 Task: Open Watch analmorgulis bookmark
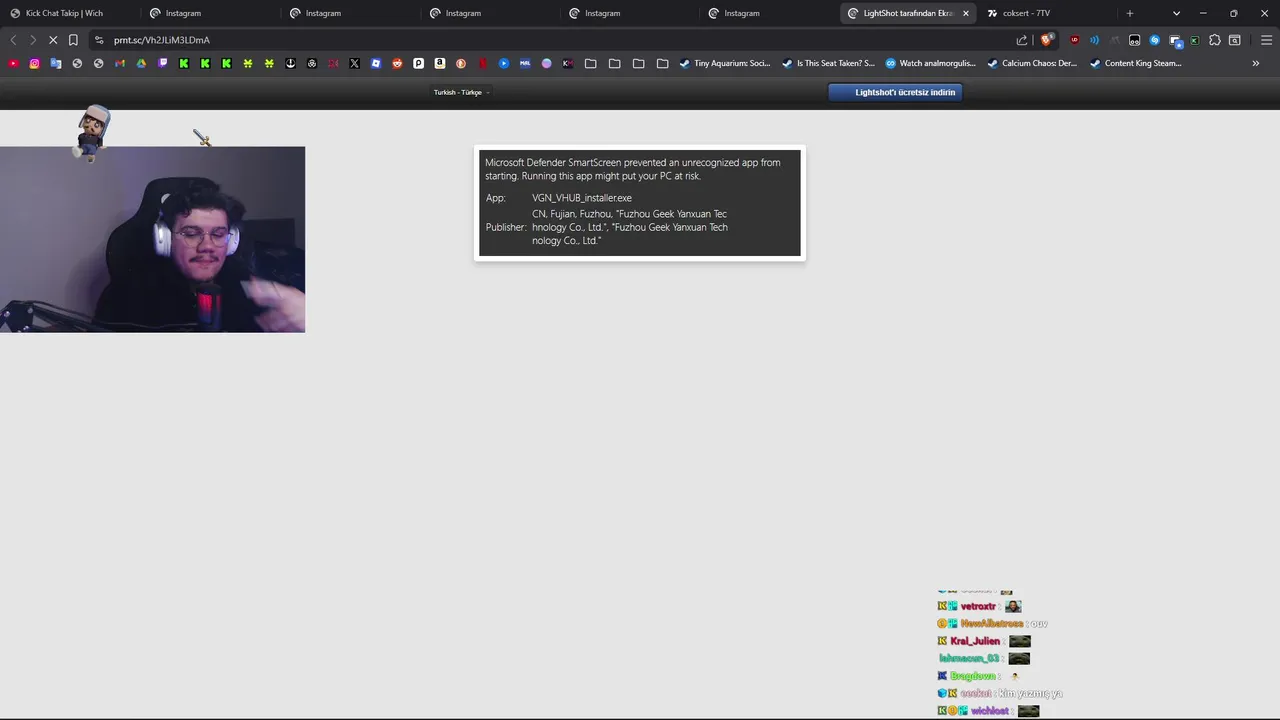[931, 63]
